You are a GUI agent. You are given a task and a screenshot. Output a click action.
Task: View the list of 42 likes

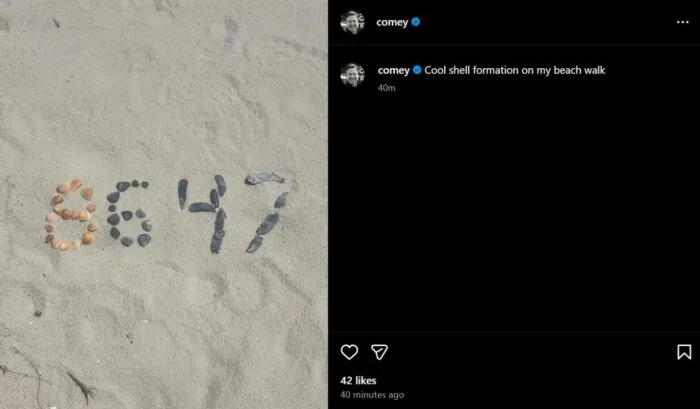pyautogui.click(x=358, y=380)
